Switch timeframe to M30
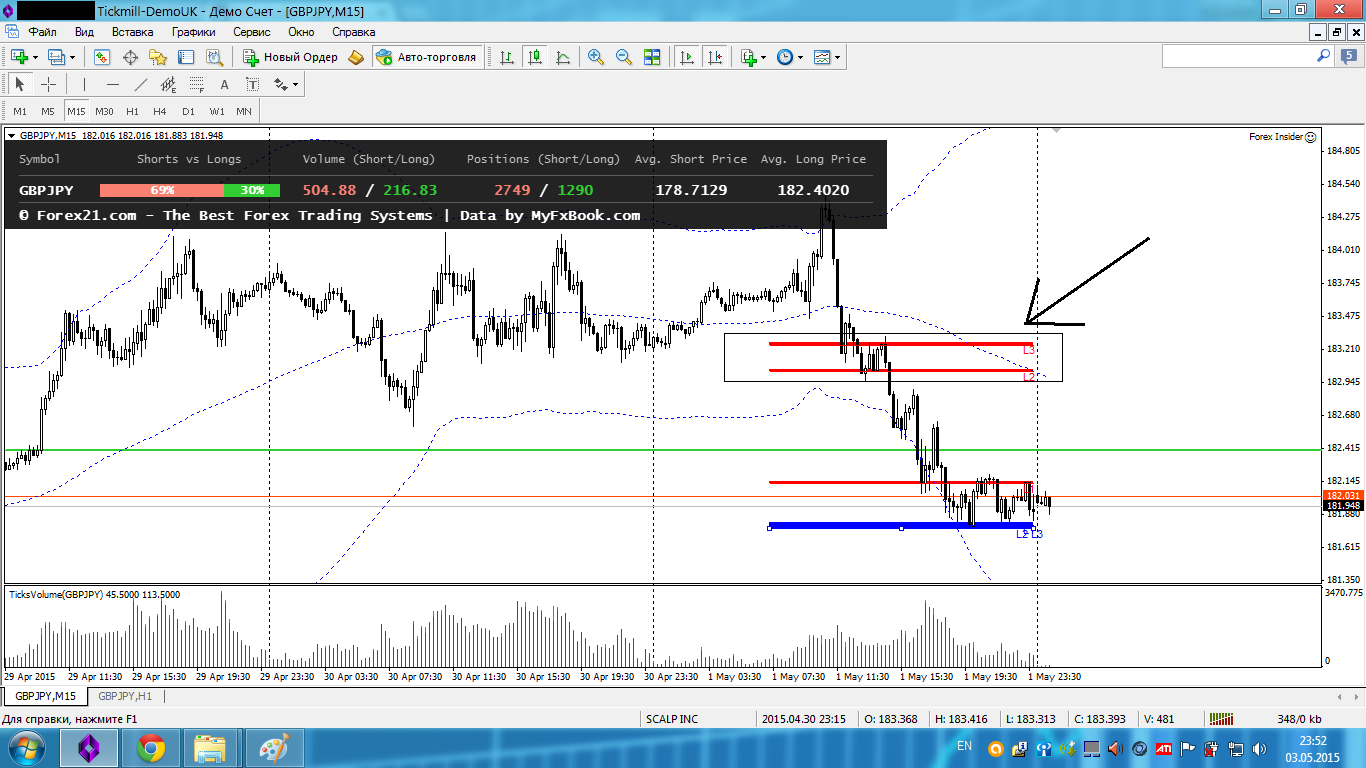The width and height of the screenshot is (1366, 768). pyautogui.click(x=104, y=111)
